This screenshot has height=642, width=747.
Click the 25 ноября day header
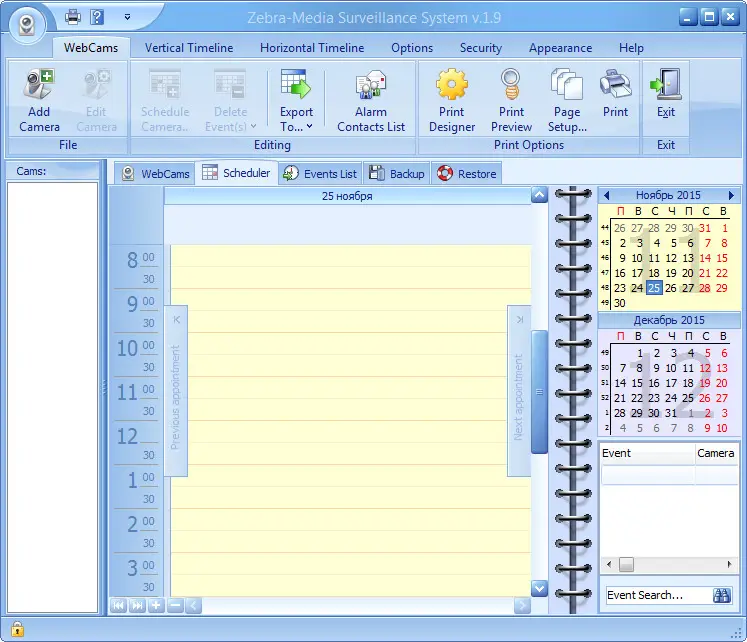click(347, 196)
